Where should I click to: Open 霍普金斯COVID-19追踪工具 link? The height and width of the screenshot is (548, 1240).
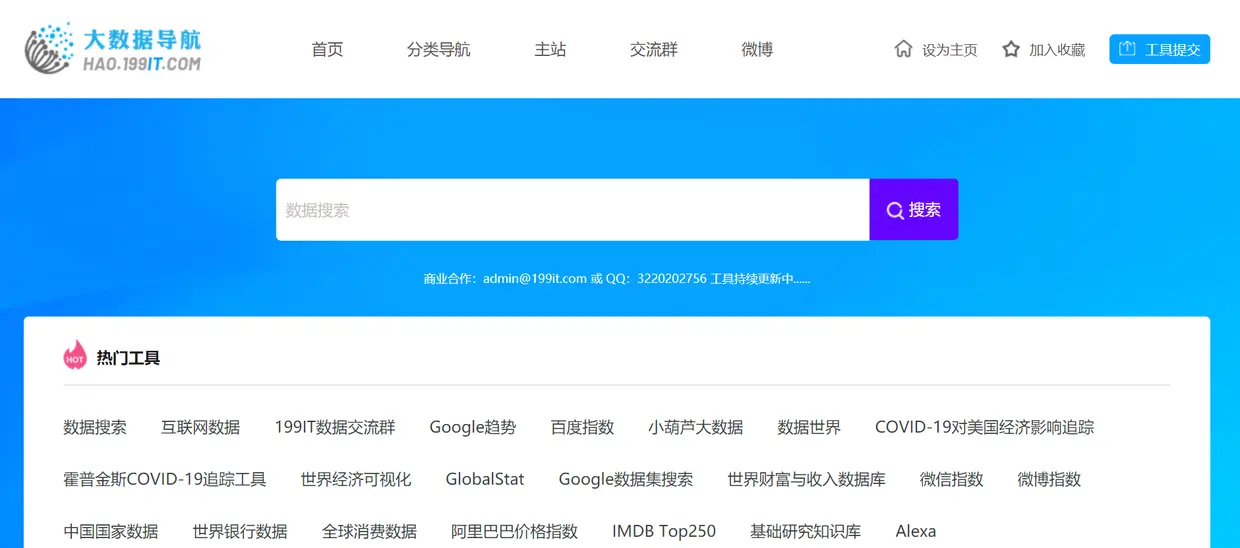[165, 479]
